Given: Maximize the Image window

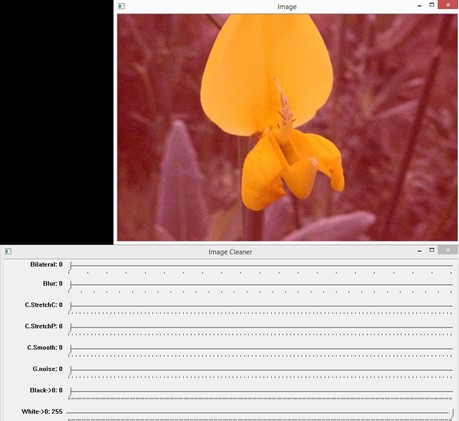Looking at the screenshot, I should pyautogui.click(x=432, y=5).
